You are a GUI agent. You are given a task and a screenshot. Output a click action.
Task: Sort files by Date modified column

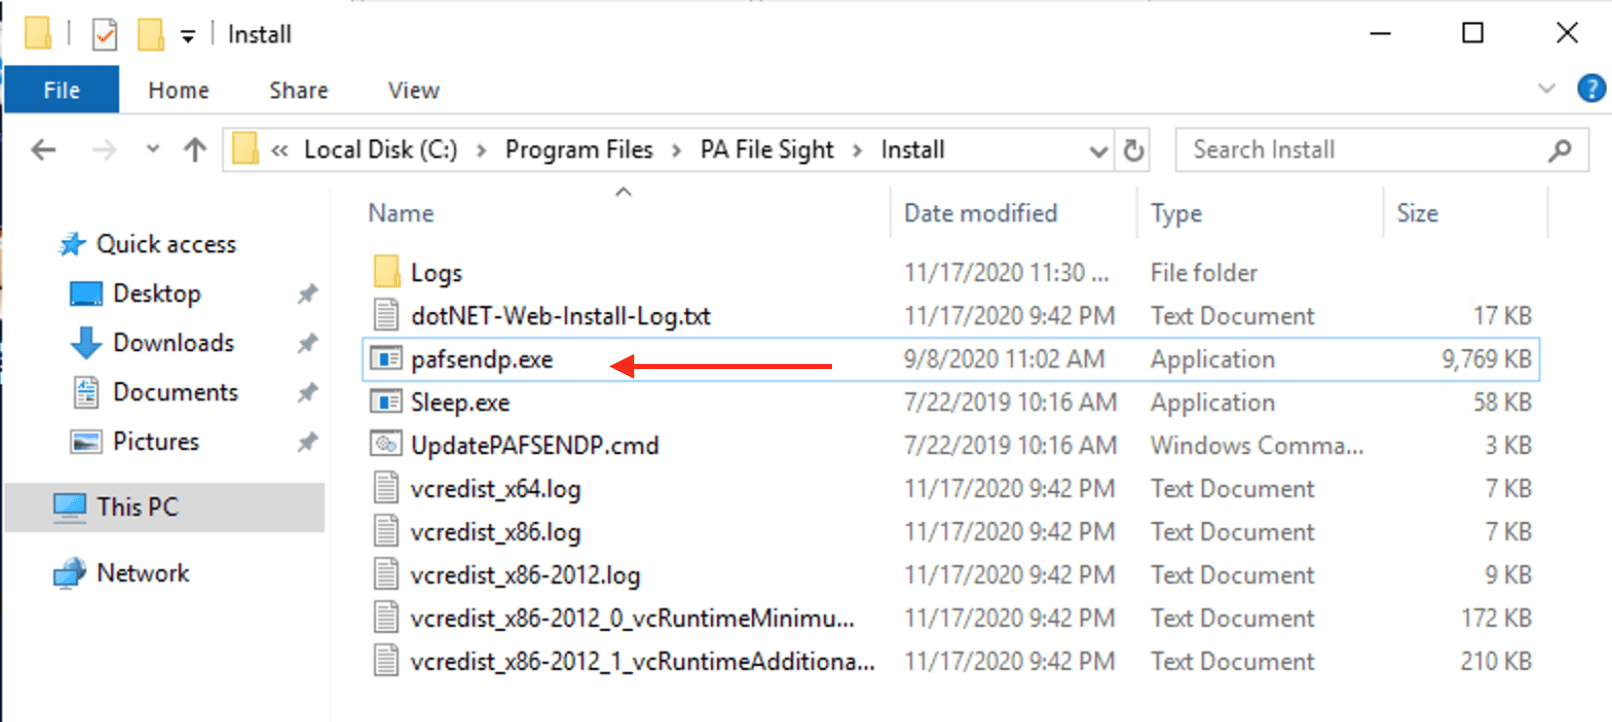980,213
